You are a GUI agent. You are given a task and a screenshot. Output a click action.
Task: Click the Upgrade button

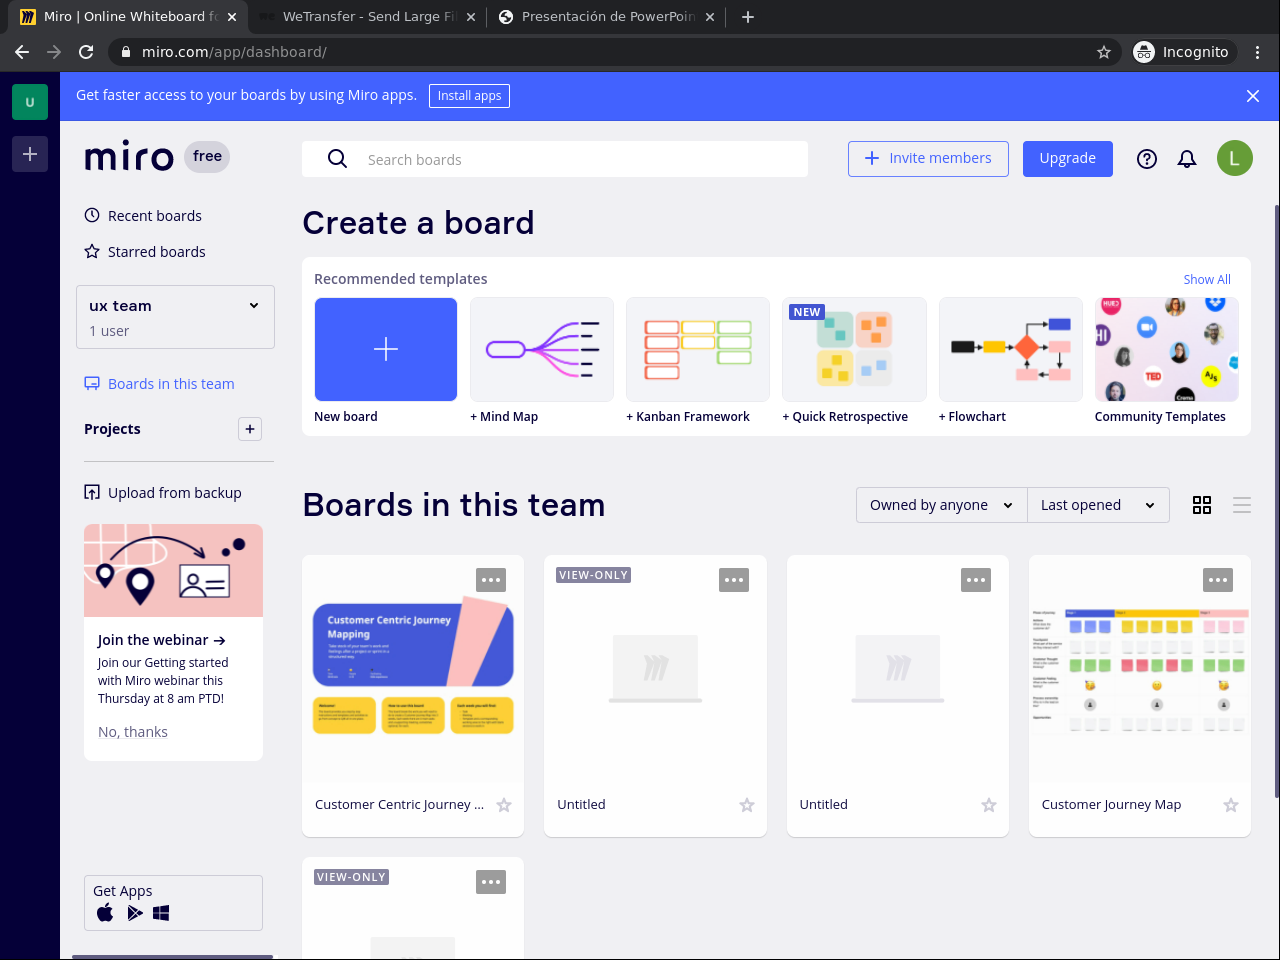pyautogui.click(x=1068, y=159)
